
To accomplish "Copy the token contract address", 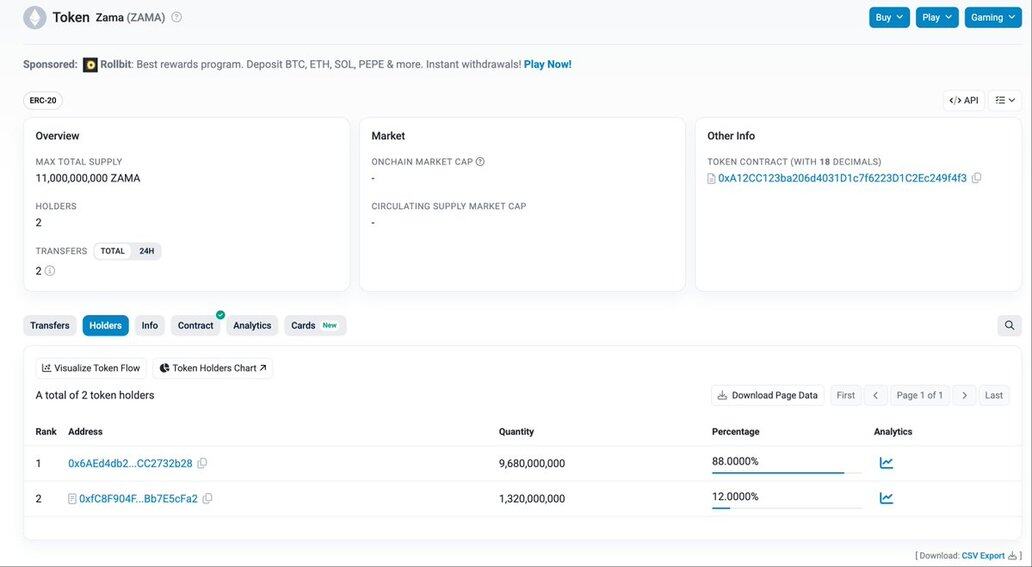I will (976, 178).
